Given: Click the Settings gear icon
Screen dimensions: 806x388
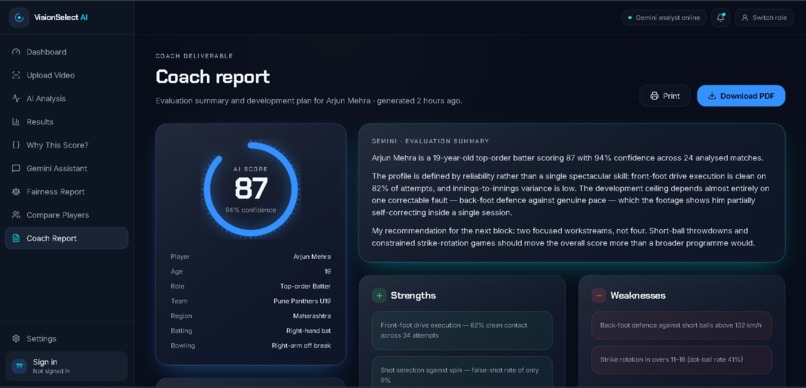Looking at the screenshot, I should pos(16,339).
